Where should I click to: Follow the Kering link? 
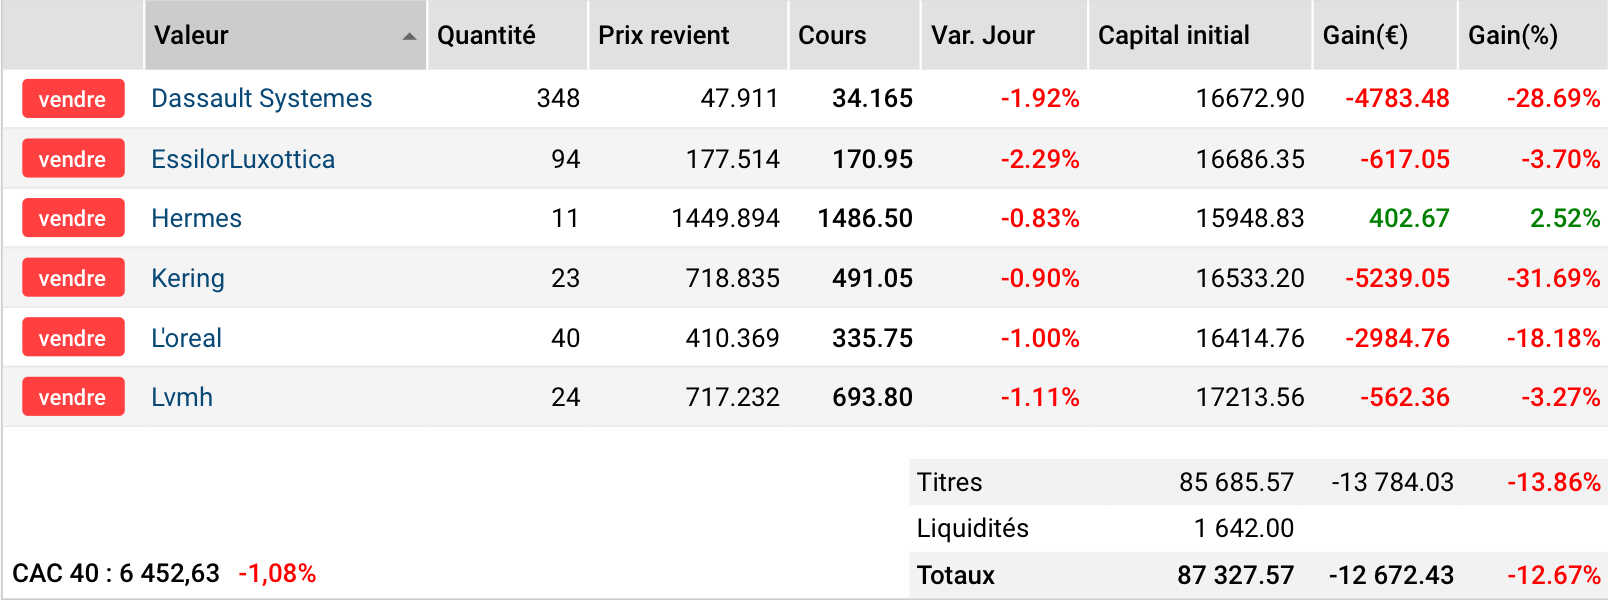[x=188, y=278]
